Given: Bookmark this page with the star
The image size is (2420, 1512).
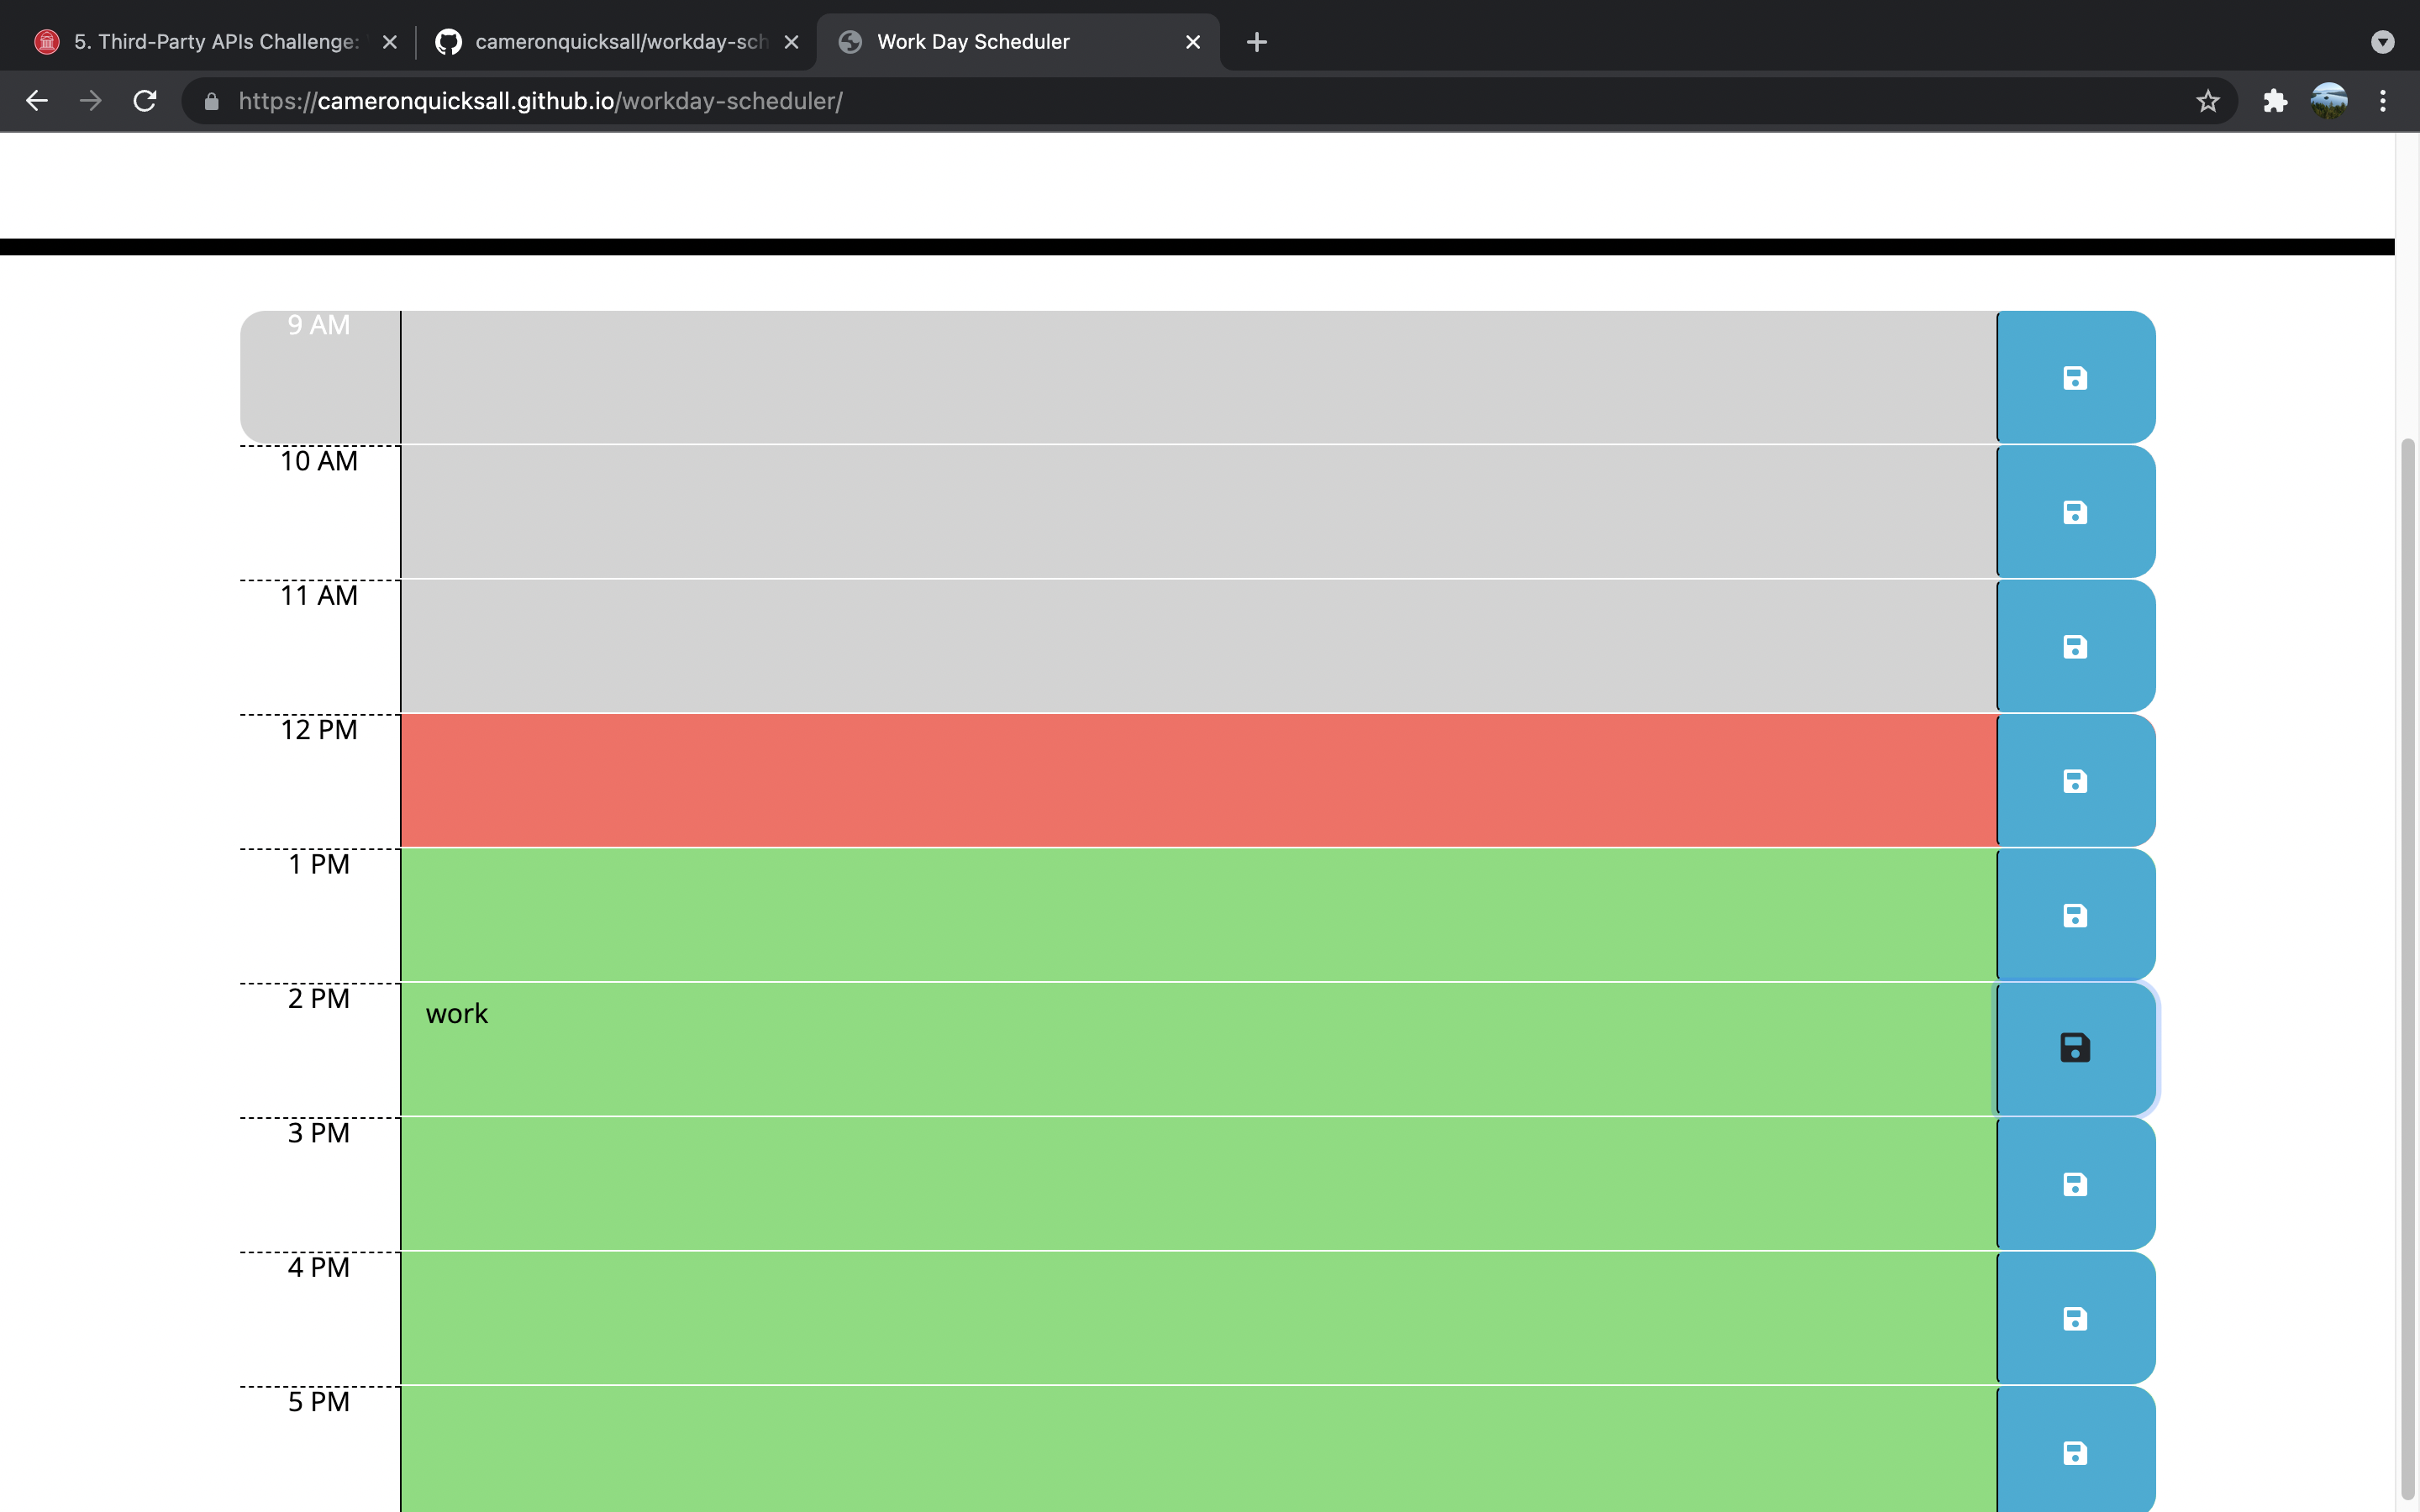Looking at the screenshot, I should [2207, 101].
